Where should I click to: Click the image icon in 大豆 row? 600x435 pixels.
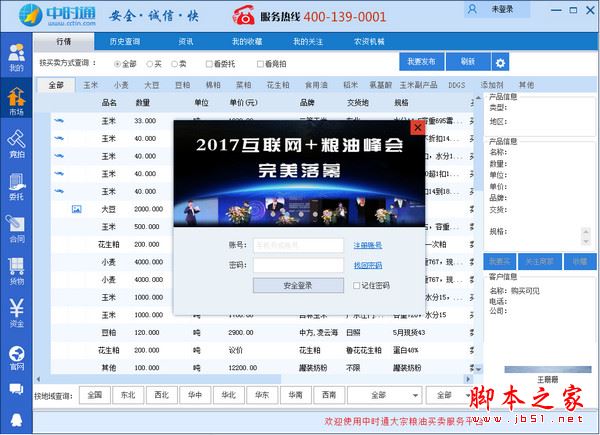(77, 209)
